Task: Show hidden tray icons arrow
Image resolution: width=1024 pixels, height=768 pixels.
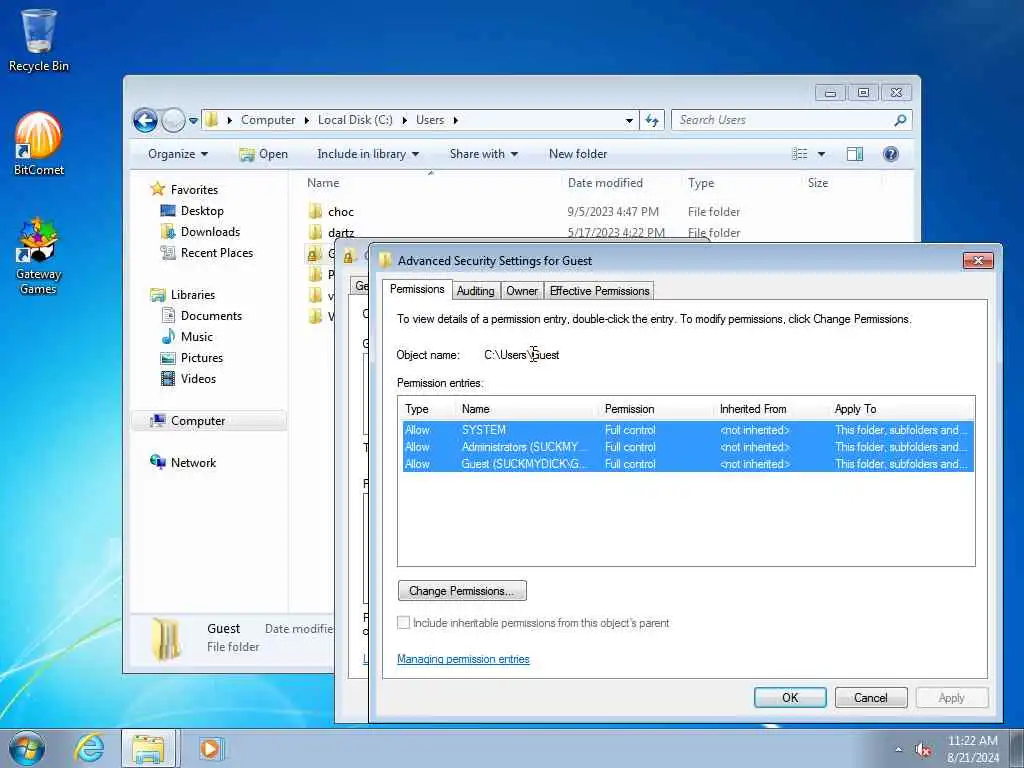Action: click(x=899, y=750)
